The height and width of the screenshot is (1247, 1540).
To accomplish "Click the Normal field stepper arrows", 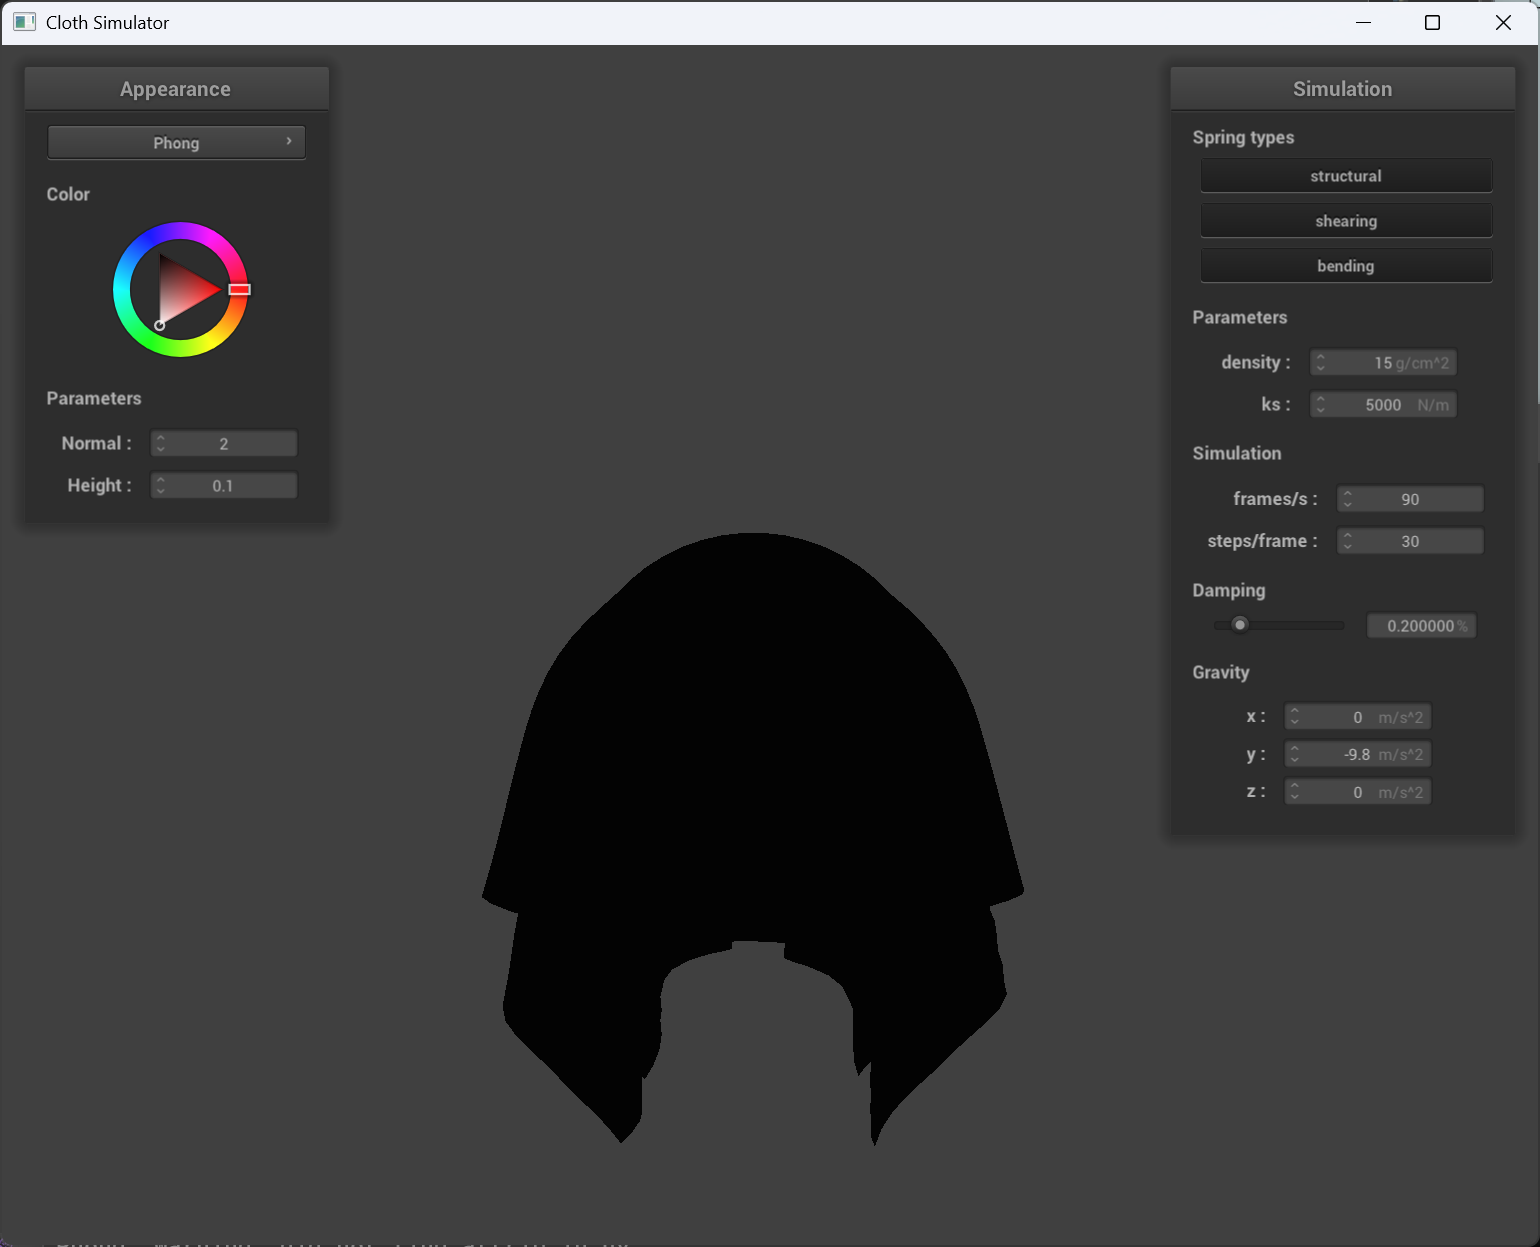I will click(161, 443).
